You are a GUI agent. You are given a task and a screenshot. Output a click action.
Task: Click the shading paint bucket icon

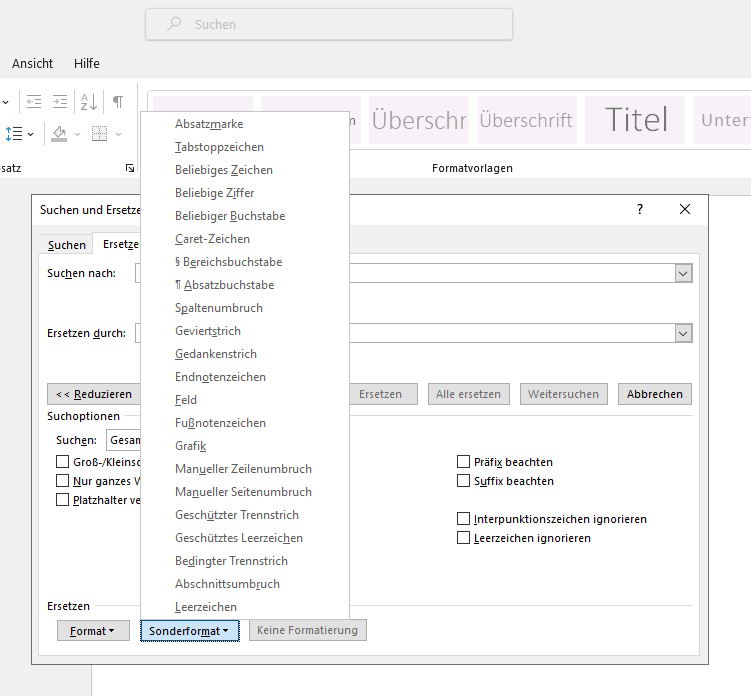(x=59, y=134)
